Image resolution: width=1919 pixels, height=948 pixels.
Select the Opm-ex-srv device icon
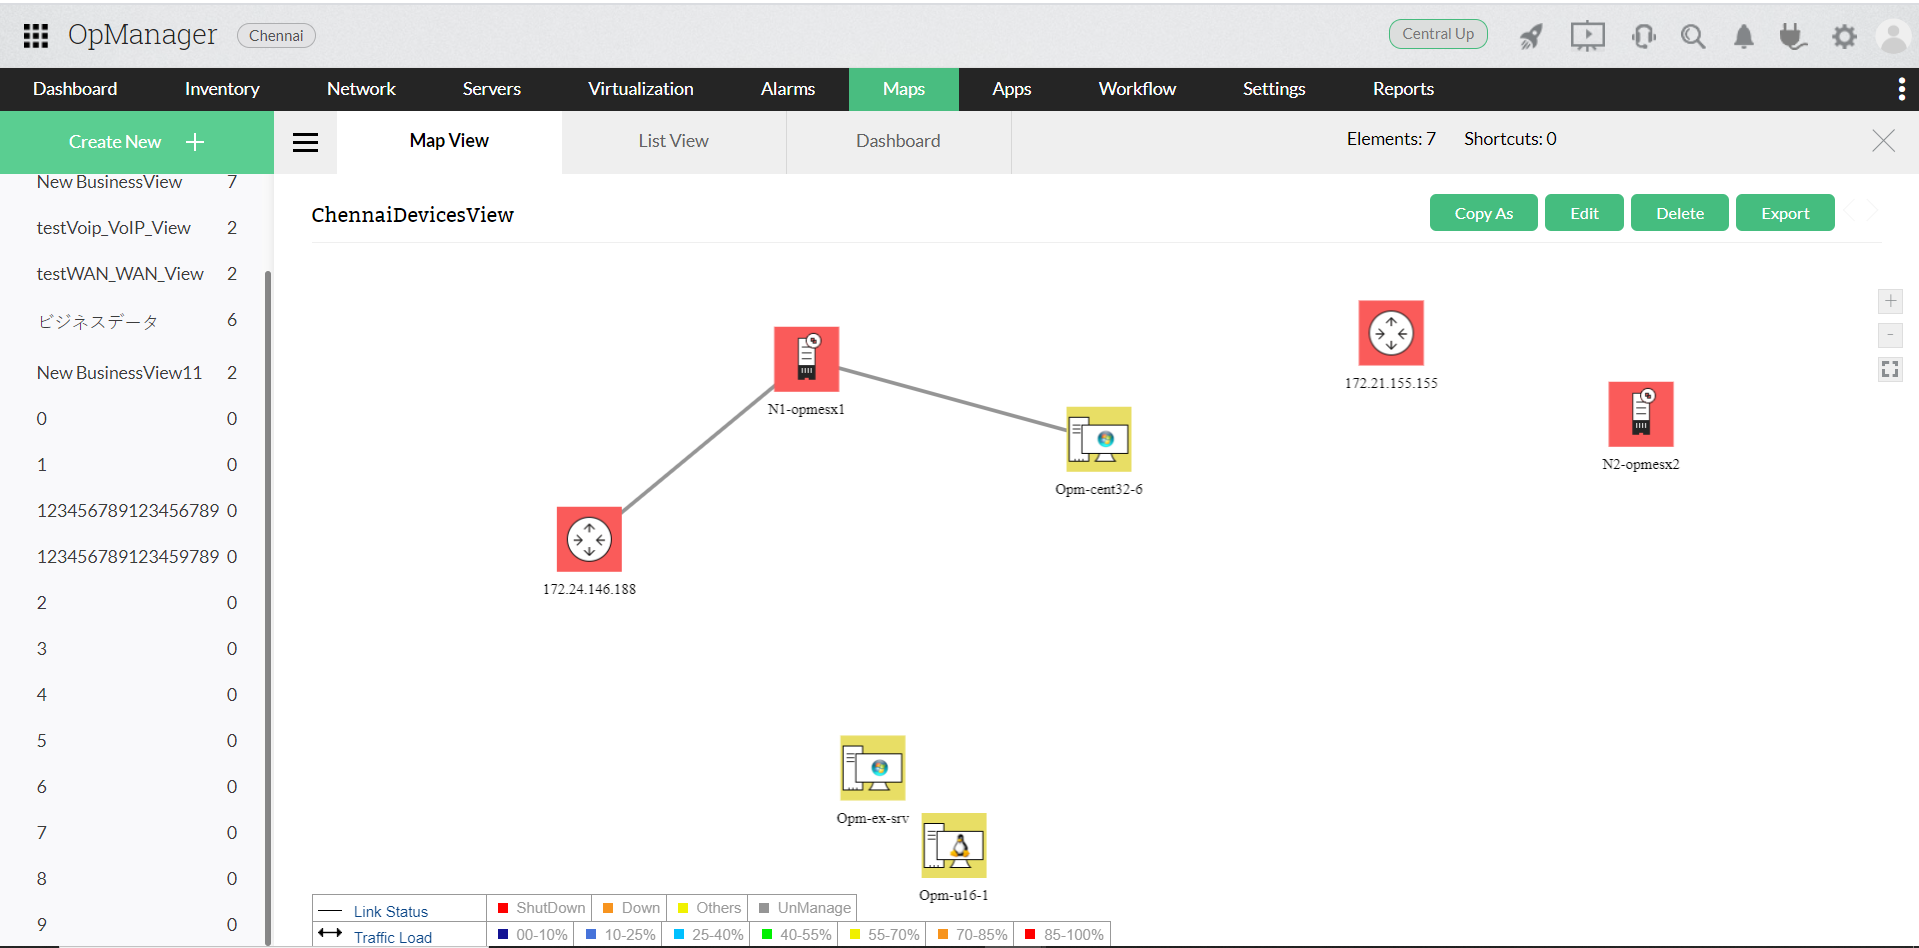click(x=873, y=768)
